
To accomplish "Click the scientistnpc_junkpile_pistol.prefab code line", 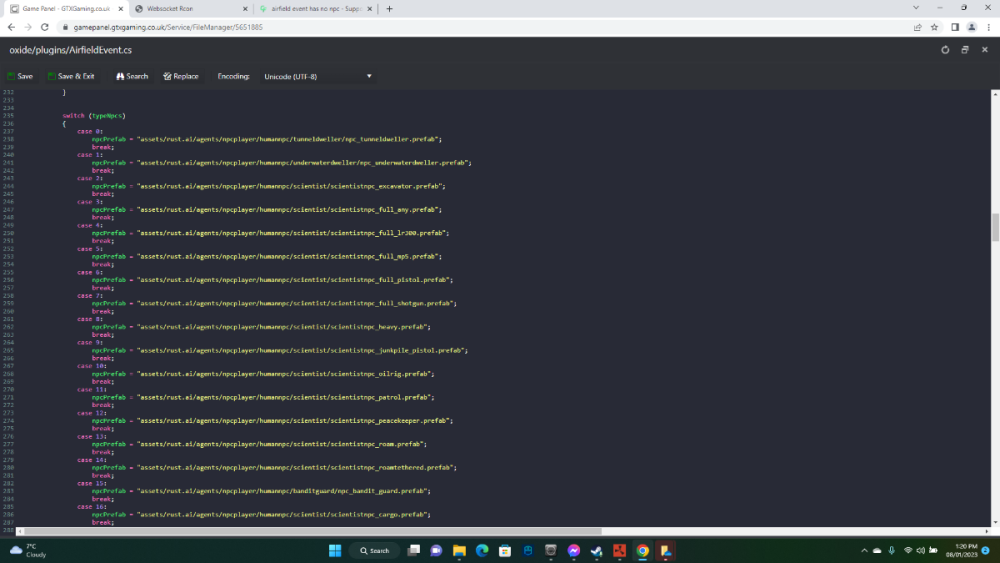I will [x=279, y=350].
